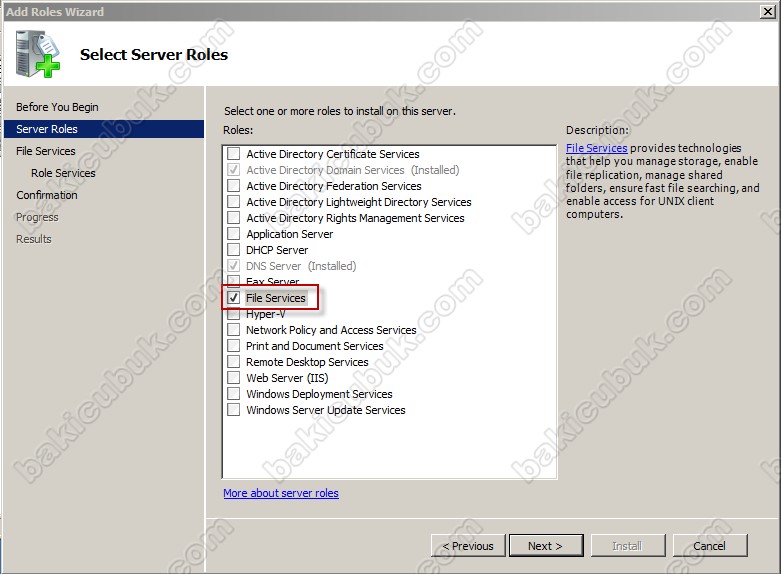
Task: Select Network Policy and Access Services label
Action: click(331, 330)
